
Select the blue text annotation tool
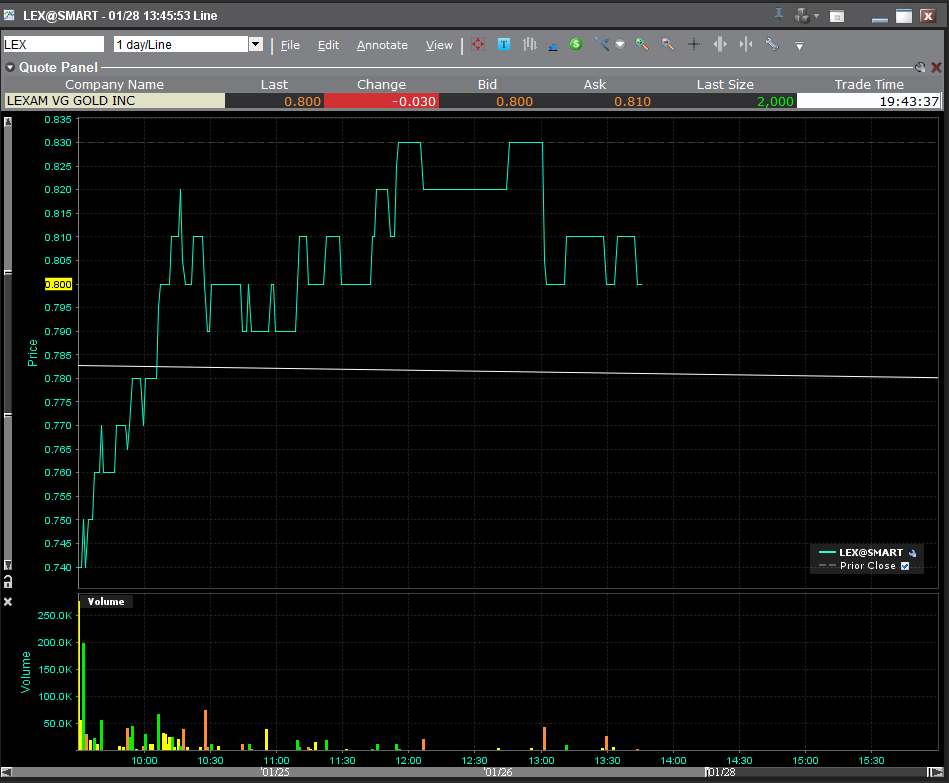pyautogui.click(x=504, y=45)
